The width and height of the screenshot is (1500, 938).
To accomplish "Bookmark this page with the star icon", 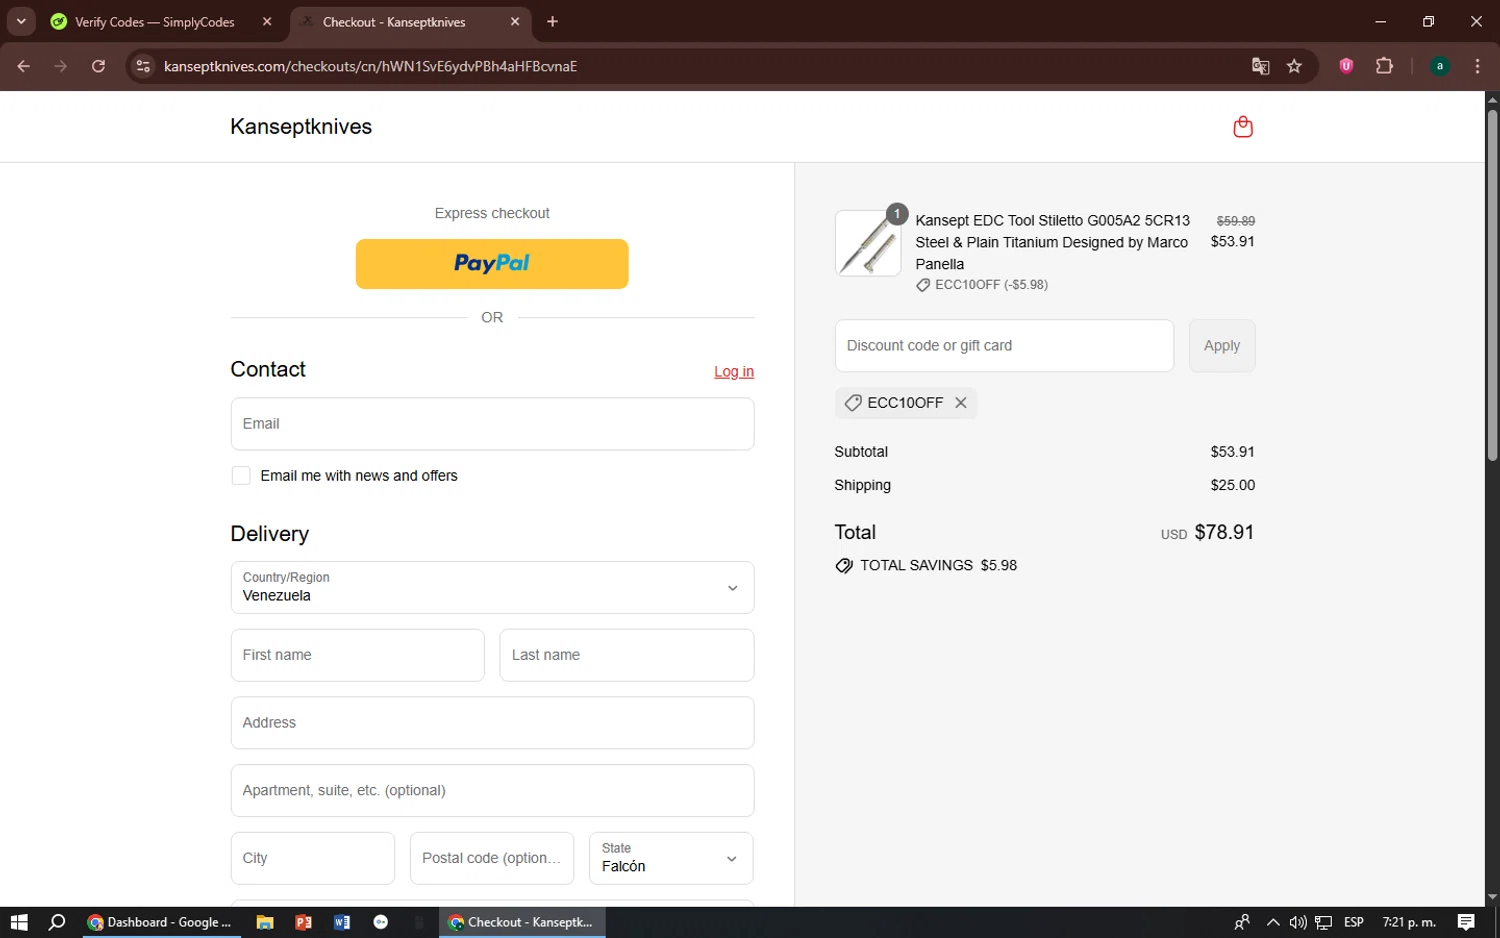I will [x=1294, y=66].
